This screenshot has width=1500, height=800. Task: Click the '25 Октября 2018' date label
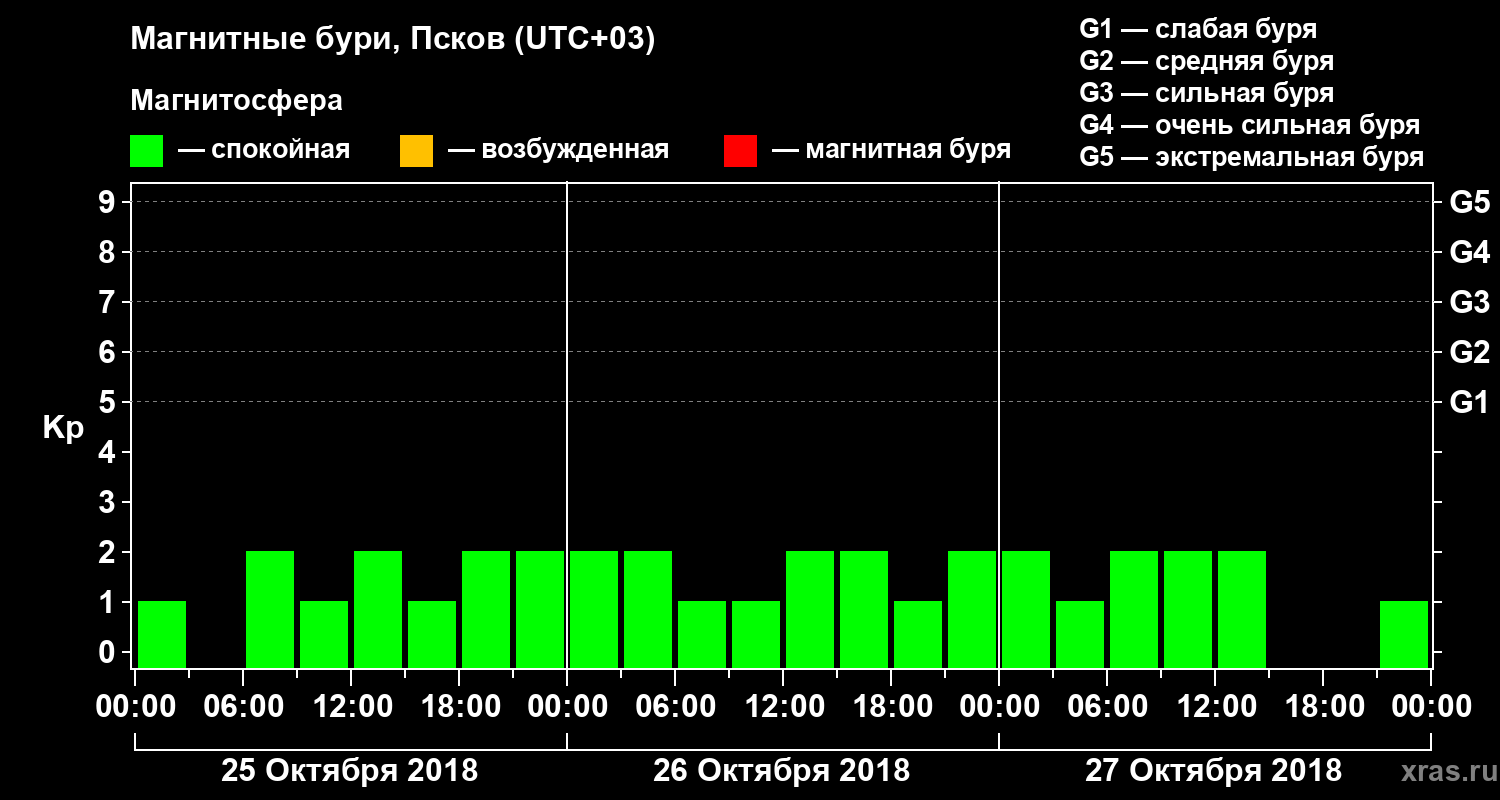349,770
